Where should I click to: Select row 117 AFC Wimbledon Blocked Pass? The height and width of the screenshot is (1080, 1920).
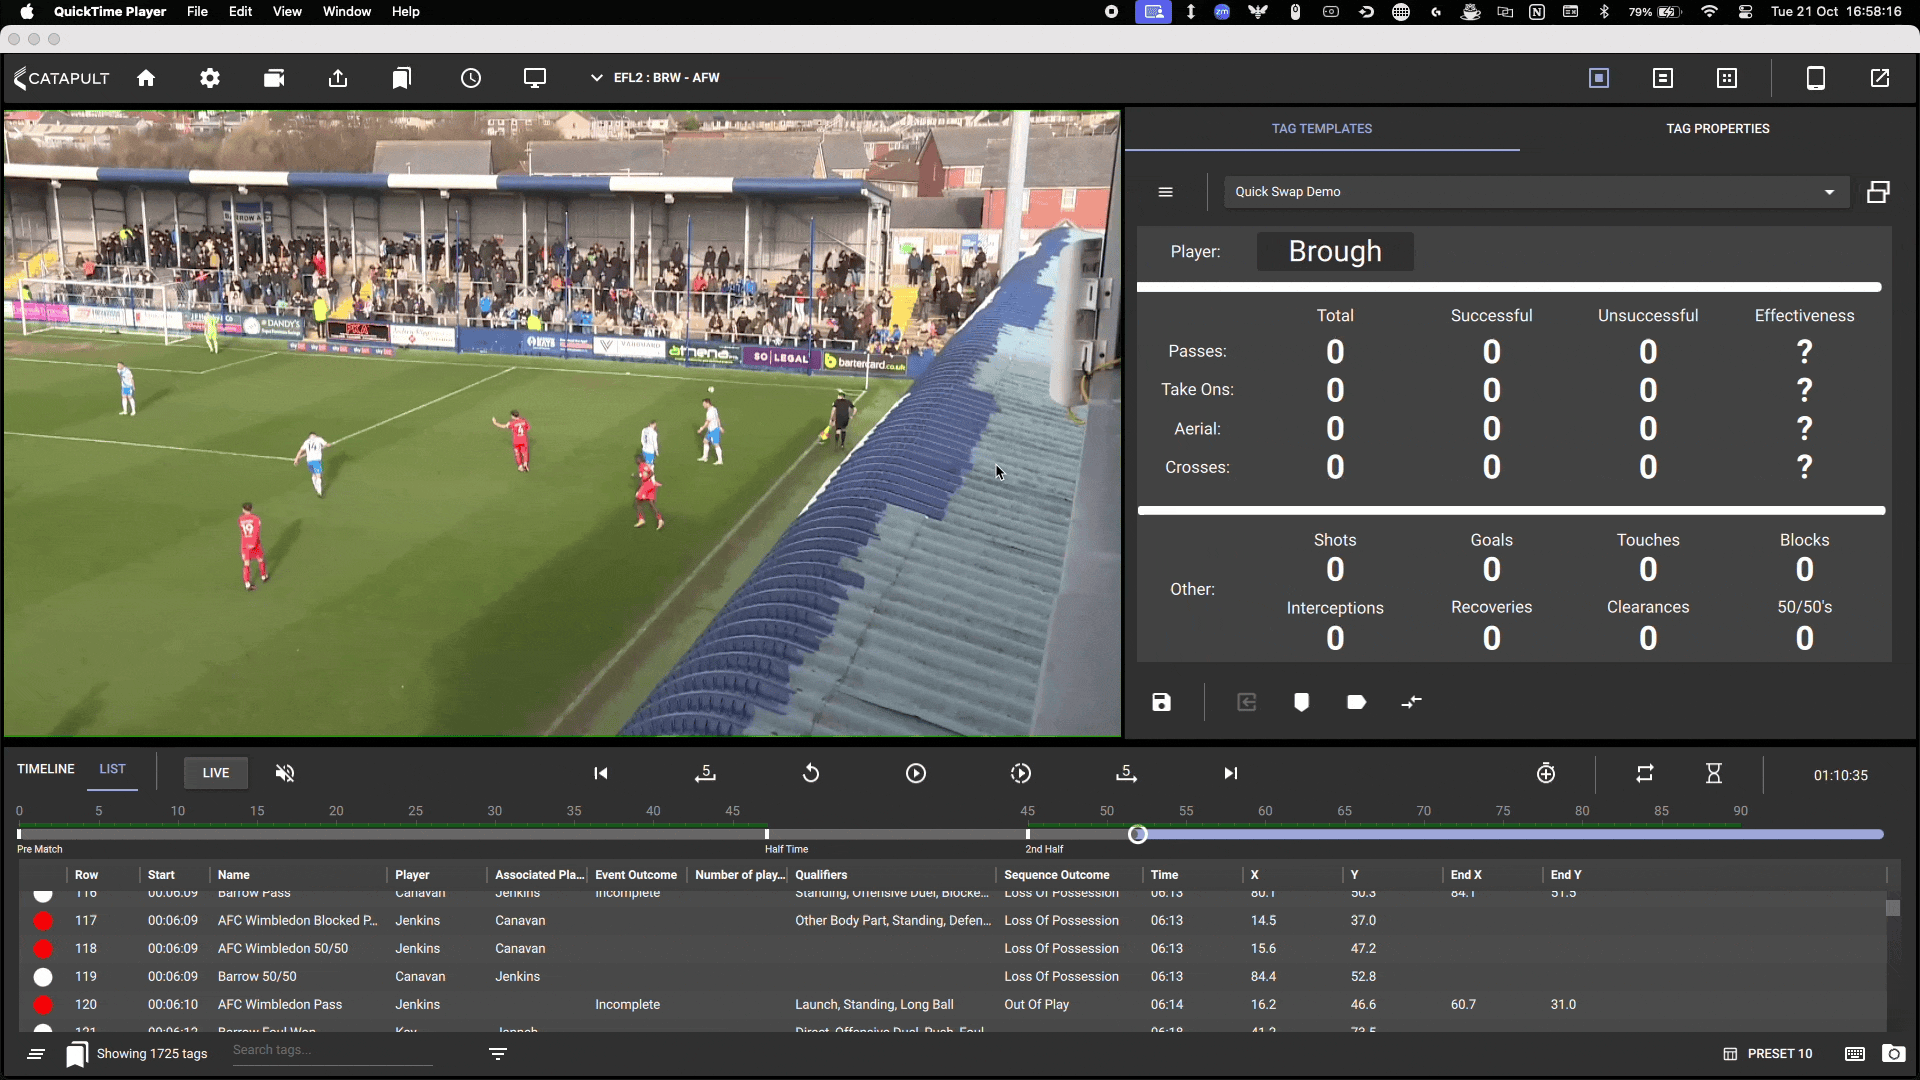[952, 921]
